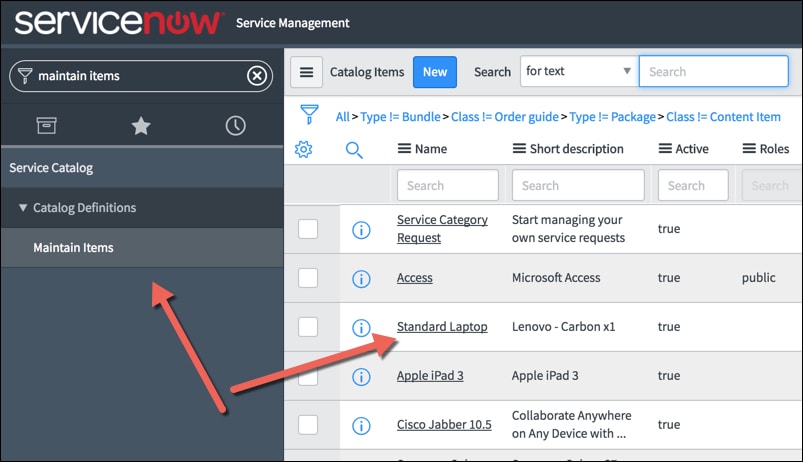Image resolution: width=803 pixels, height=462 pixels.
Task: Open the Favorites star tab
Action: pos(141,125)
